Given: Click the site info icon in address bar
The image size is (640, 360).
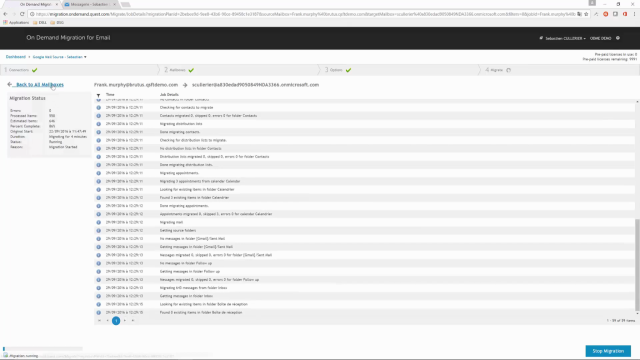Looking at the screenshot, I should point(32,14).
